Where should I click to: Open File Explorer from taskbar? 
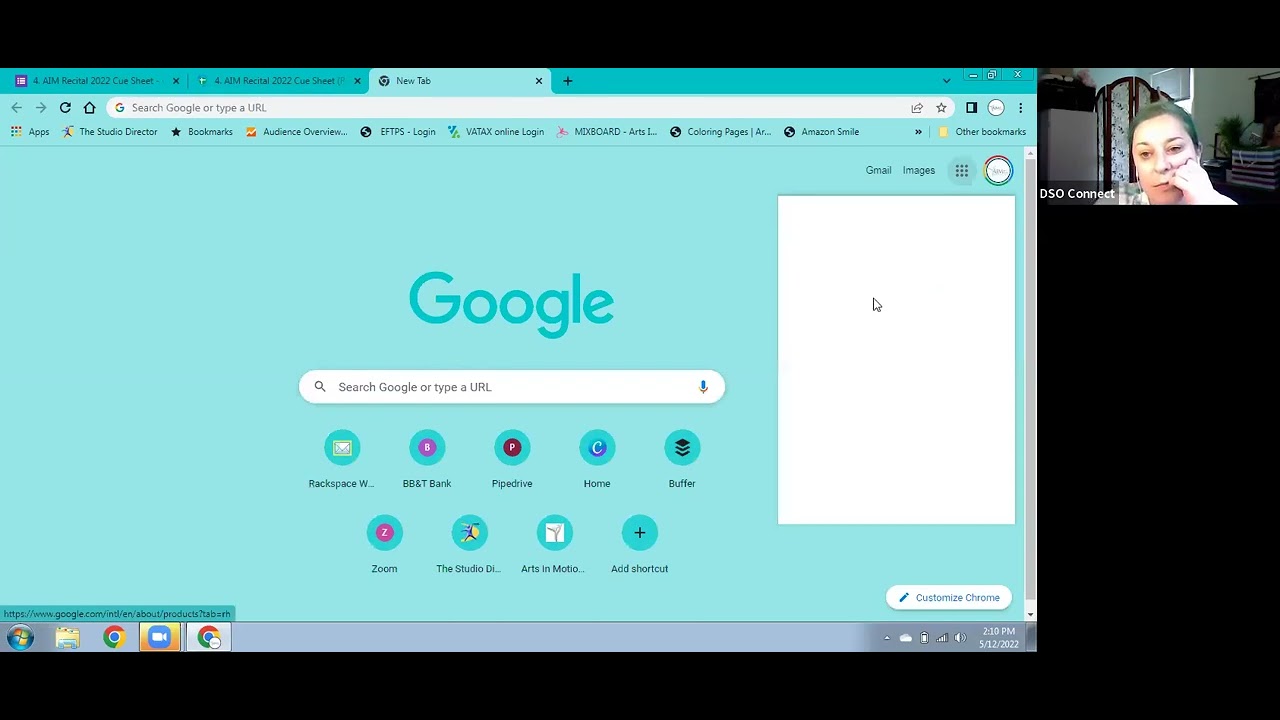click(x=67, y=638)
